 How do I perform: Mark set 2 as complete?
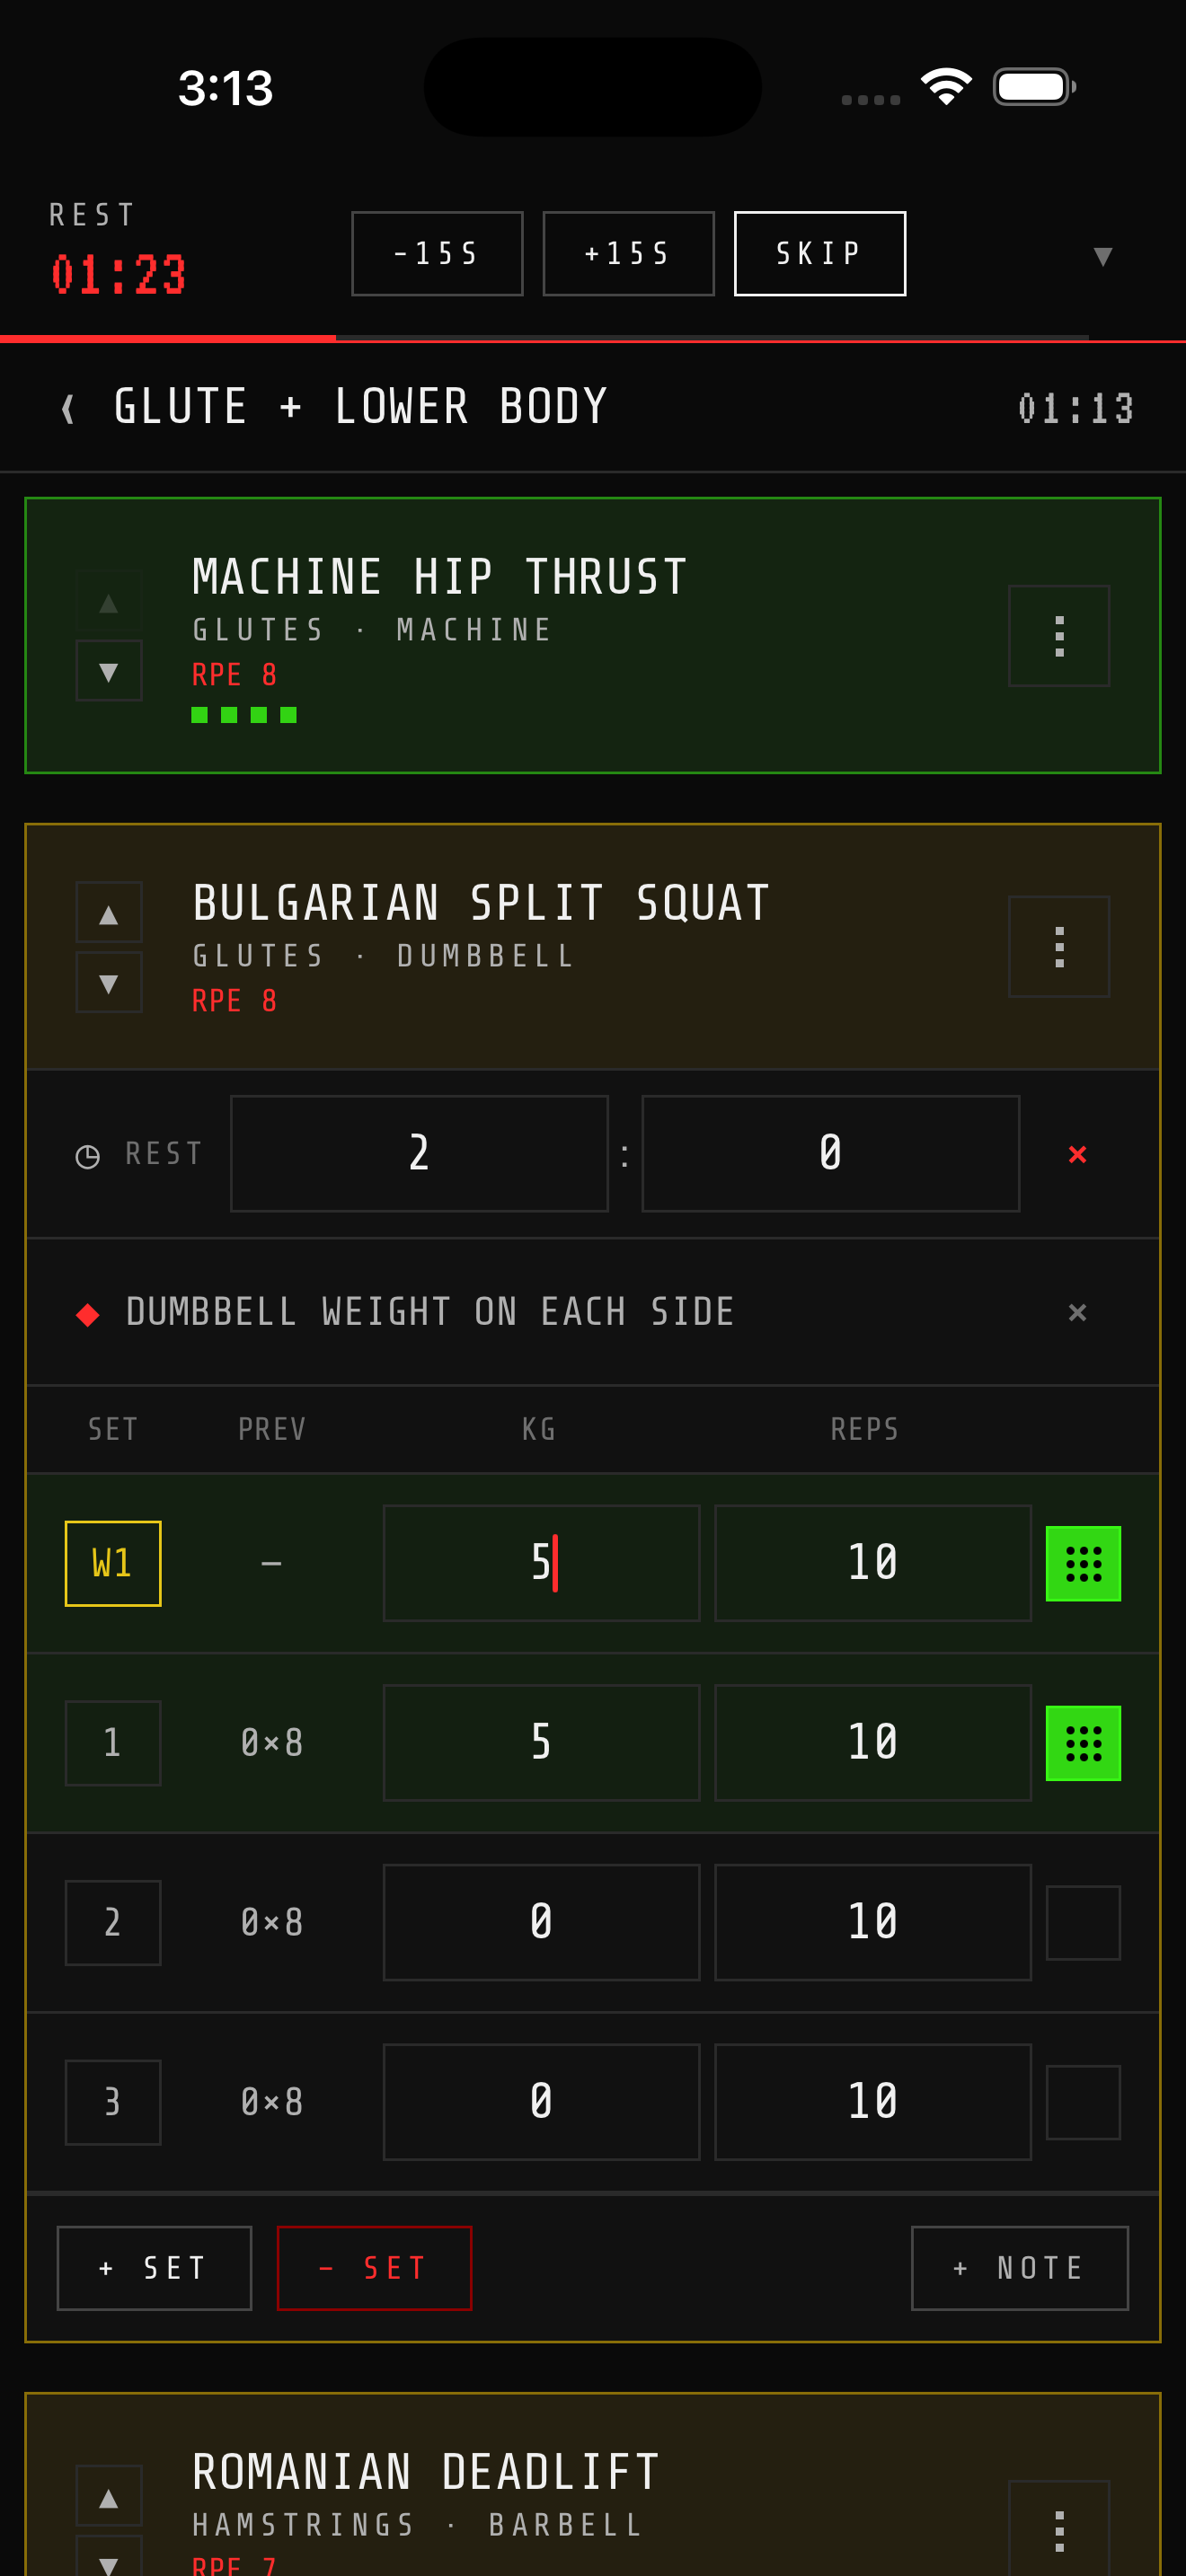pos(1083,1920)
